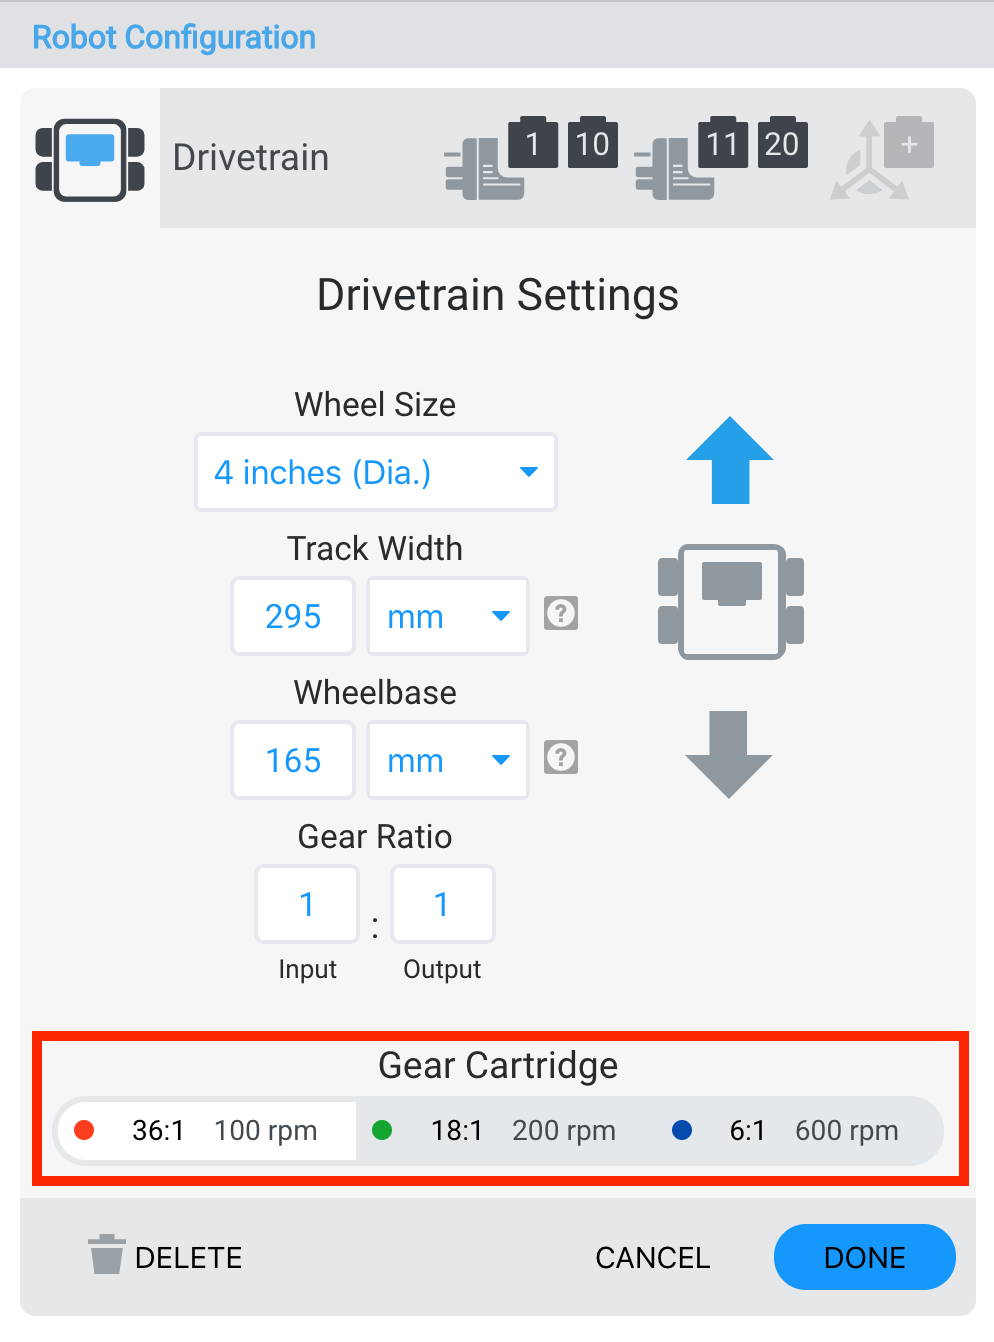Open the Track Width units dropdown

coord(447,616)
